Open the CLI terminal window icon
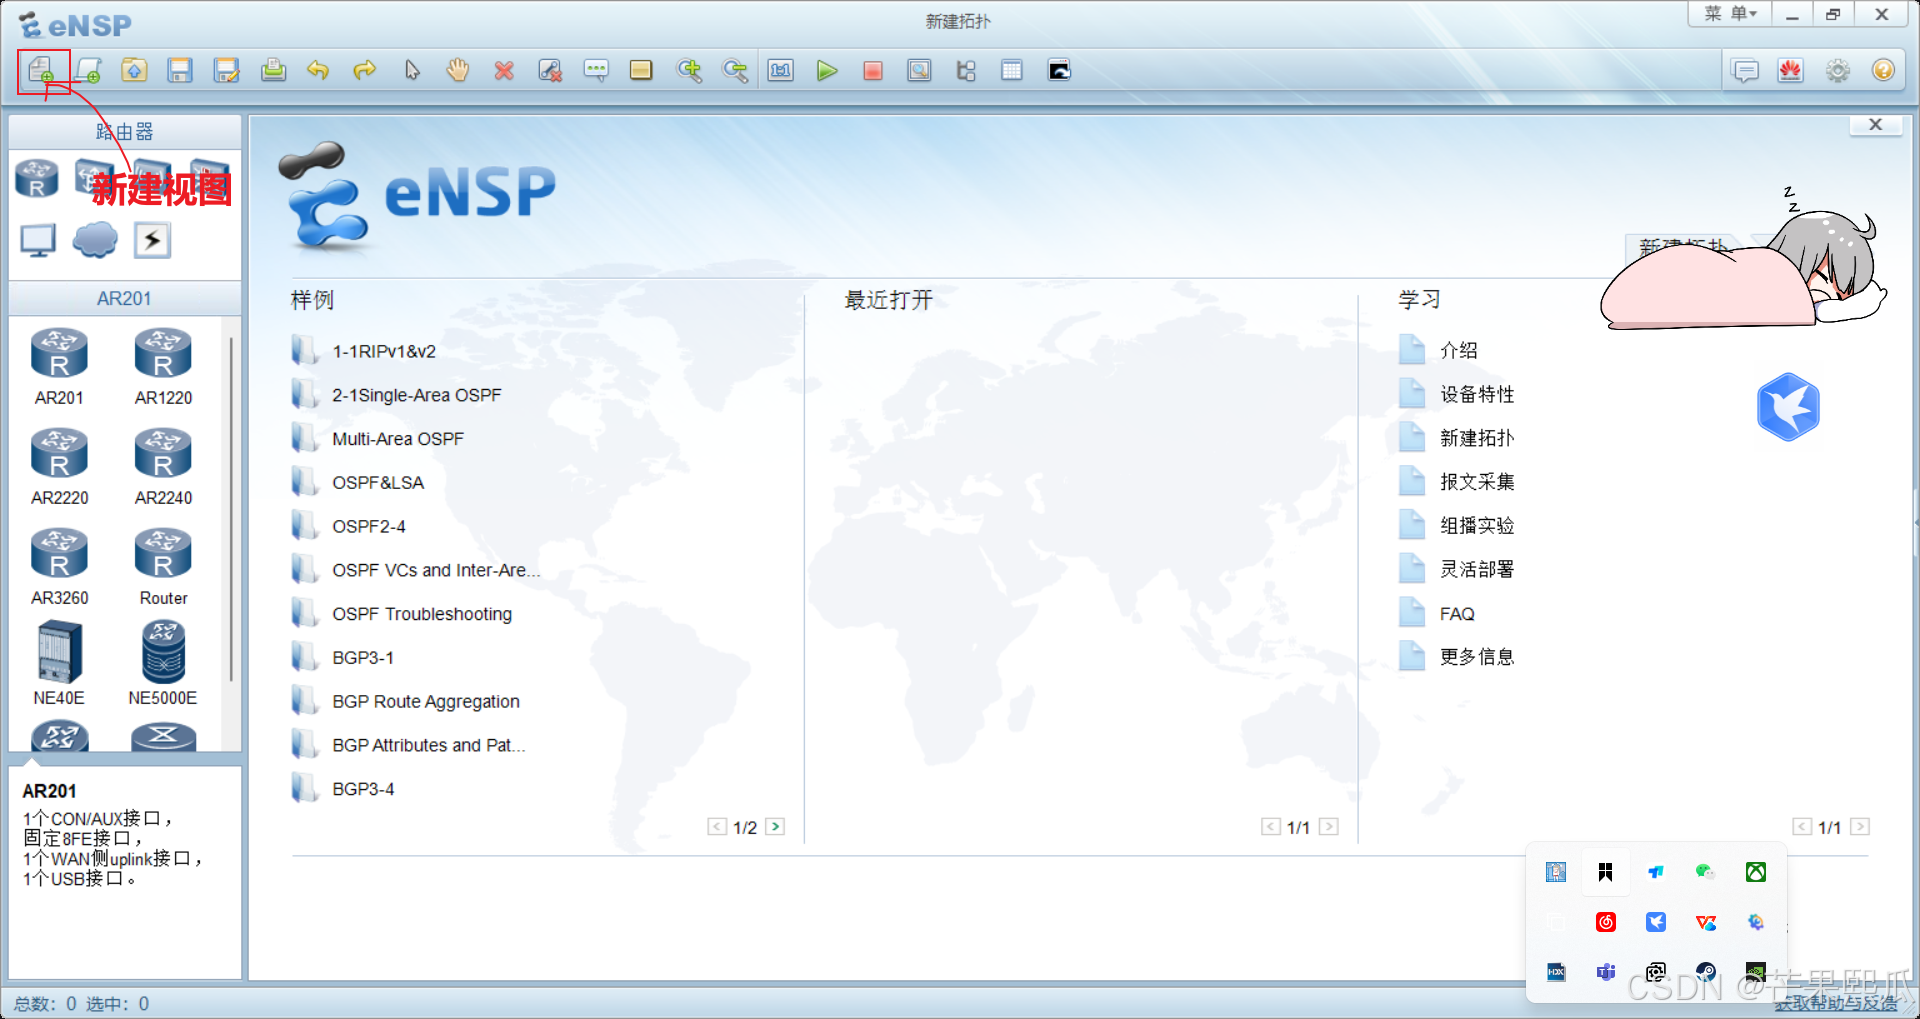Image resolution: width=1920 pixels, height=1019 pixels. pos(1059,70)
